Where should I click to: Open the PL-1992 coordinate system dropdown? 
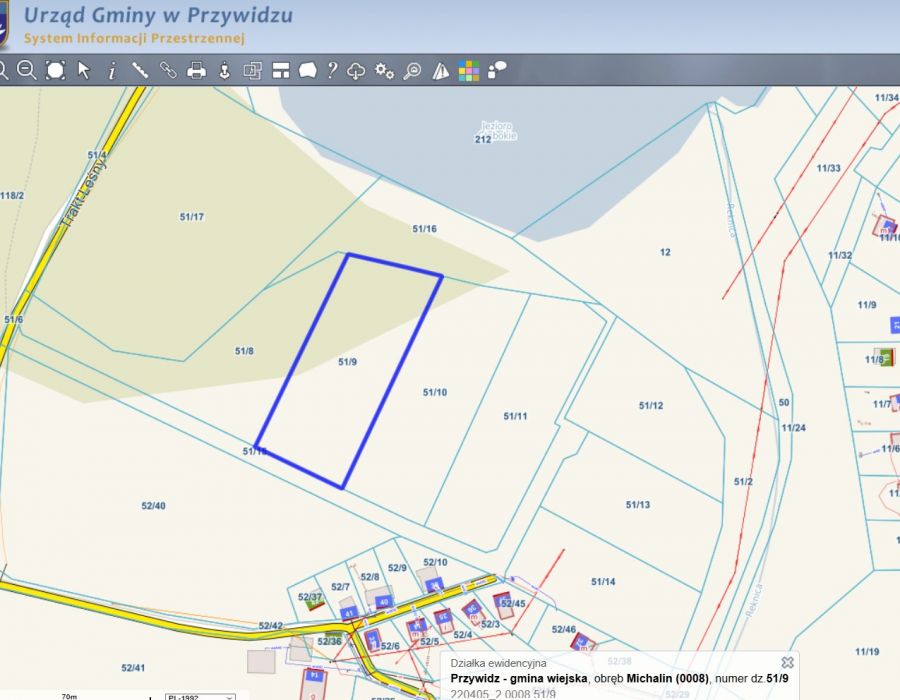coord(200,697)
